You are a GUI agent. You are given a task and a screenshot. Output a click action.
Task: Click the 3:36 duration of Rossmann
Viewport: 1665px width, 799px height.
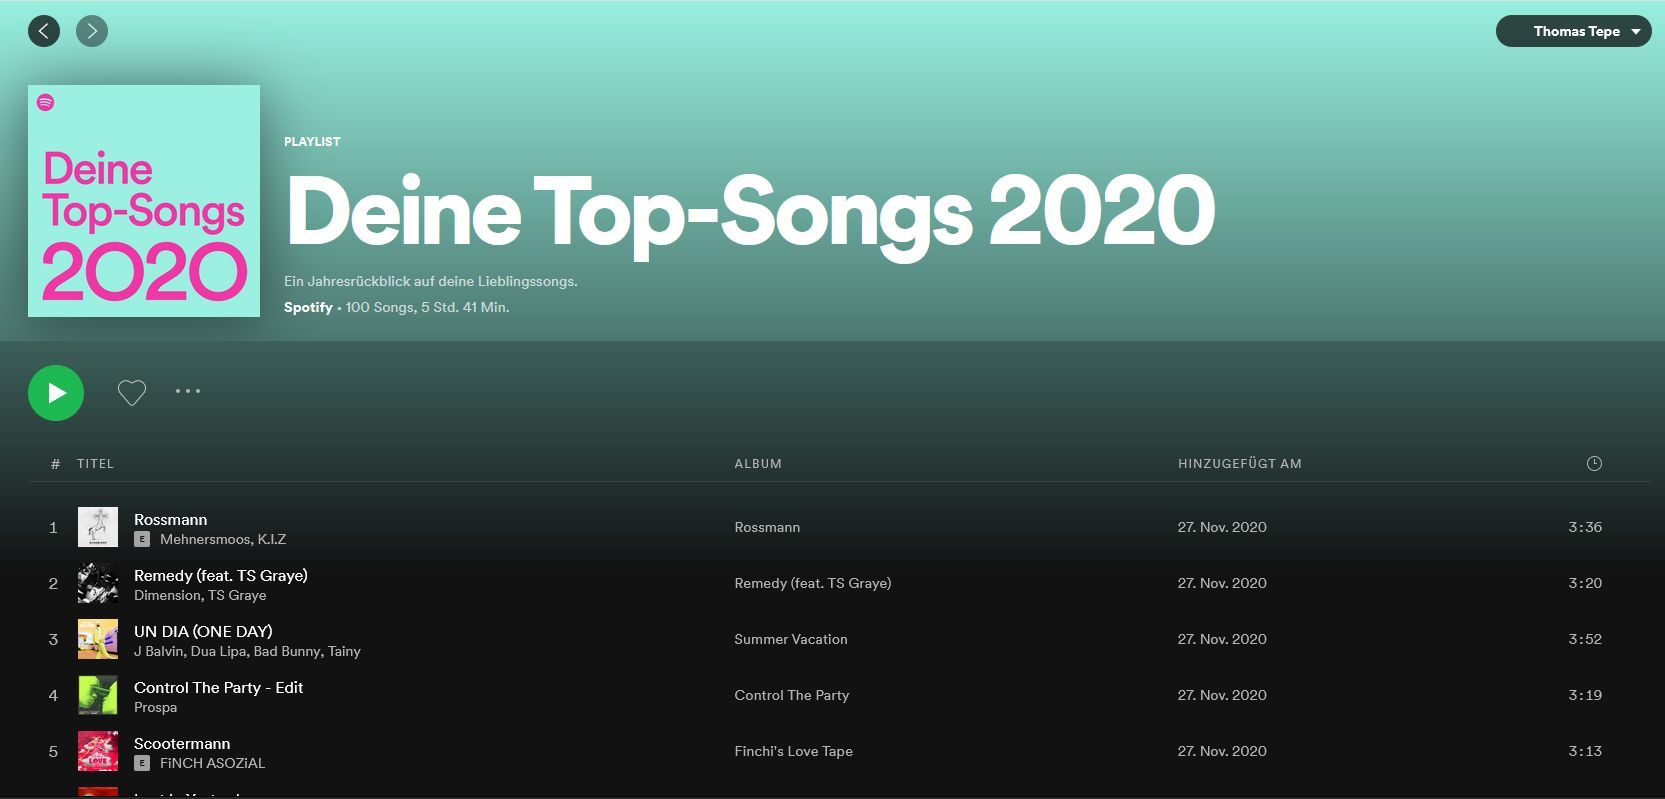pos(1585,527)
